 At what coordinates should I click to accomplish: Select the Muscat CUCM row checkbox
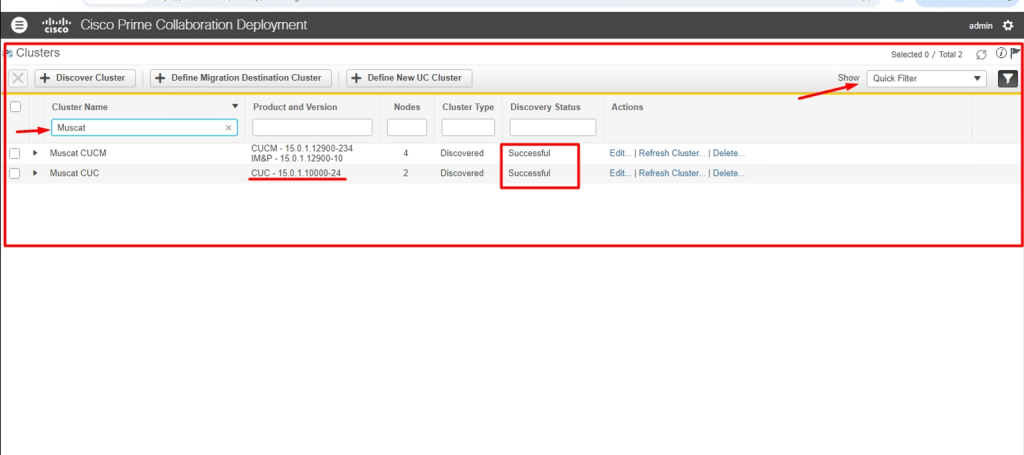click(15, 153)
